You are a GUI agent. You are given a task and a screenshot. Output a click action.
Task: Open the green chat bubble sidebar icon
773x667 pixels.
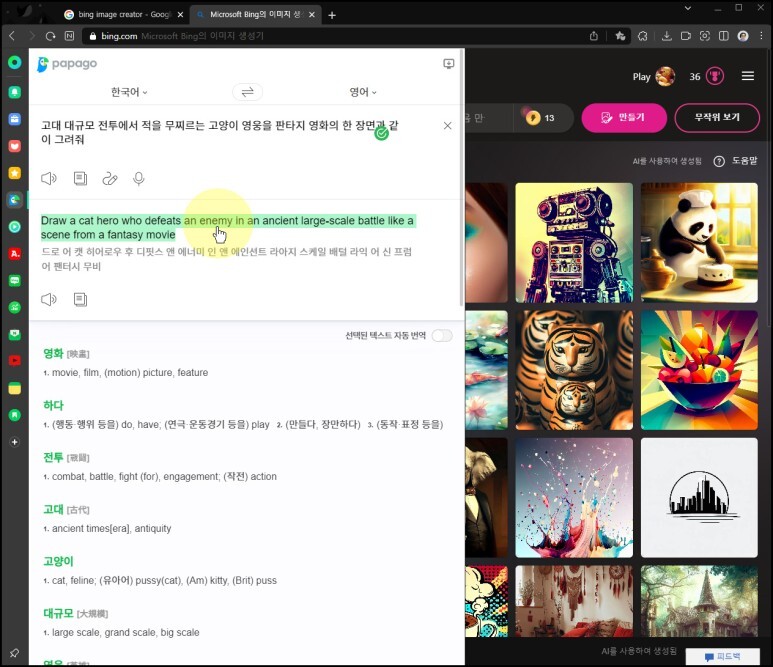[x=15, y=281]
